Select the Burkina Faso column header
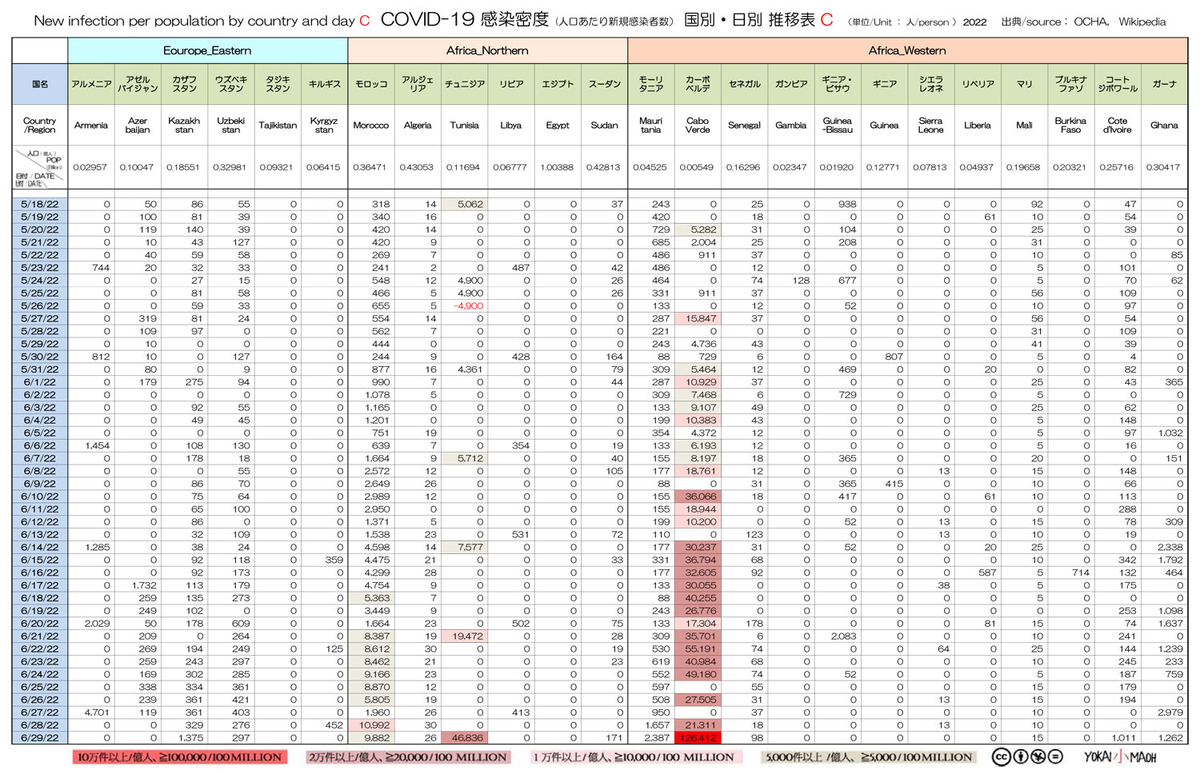 point(1071,126)
